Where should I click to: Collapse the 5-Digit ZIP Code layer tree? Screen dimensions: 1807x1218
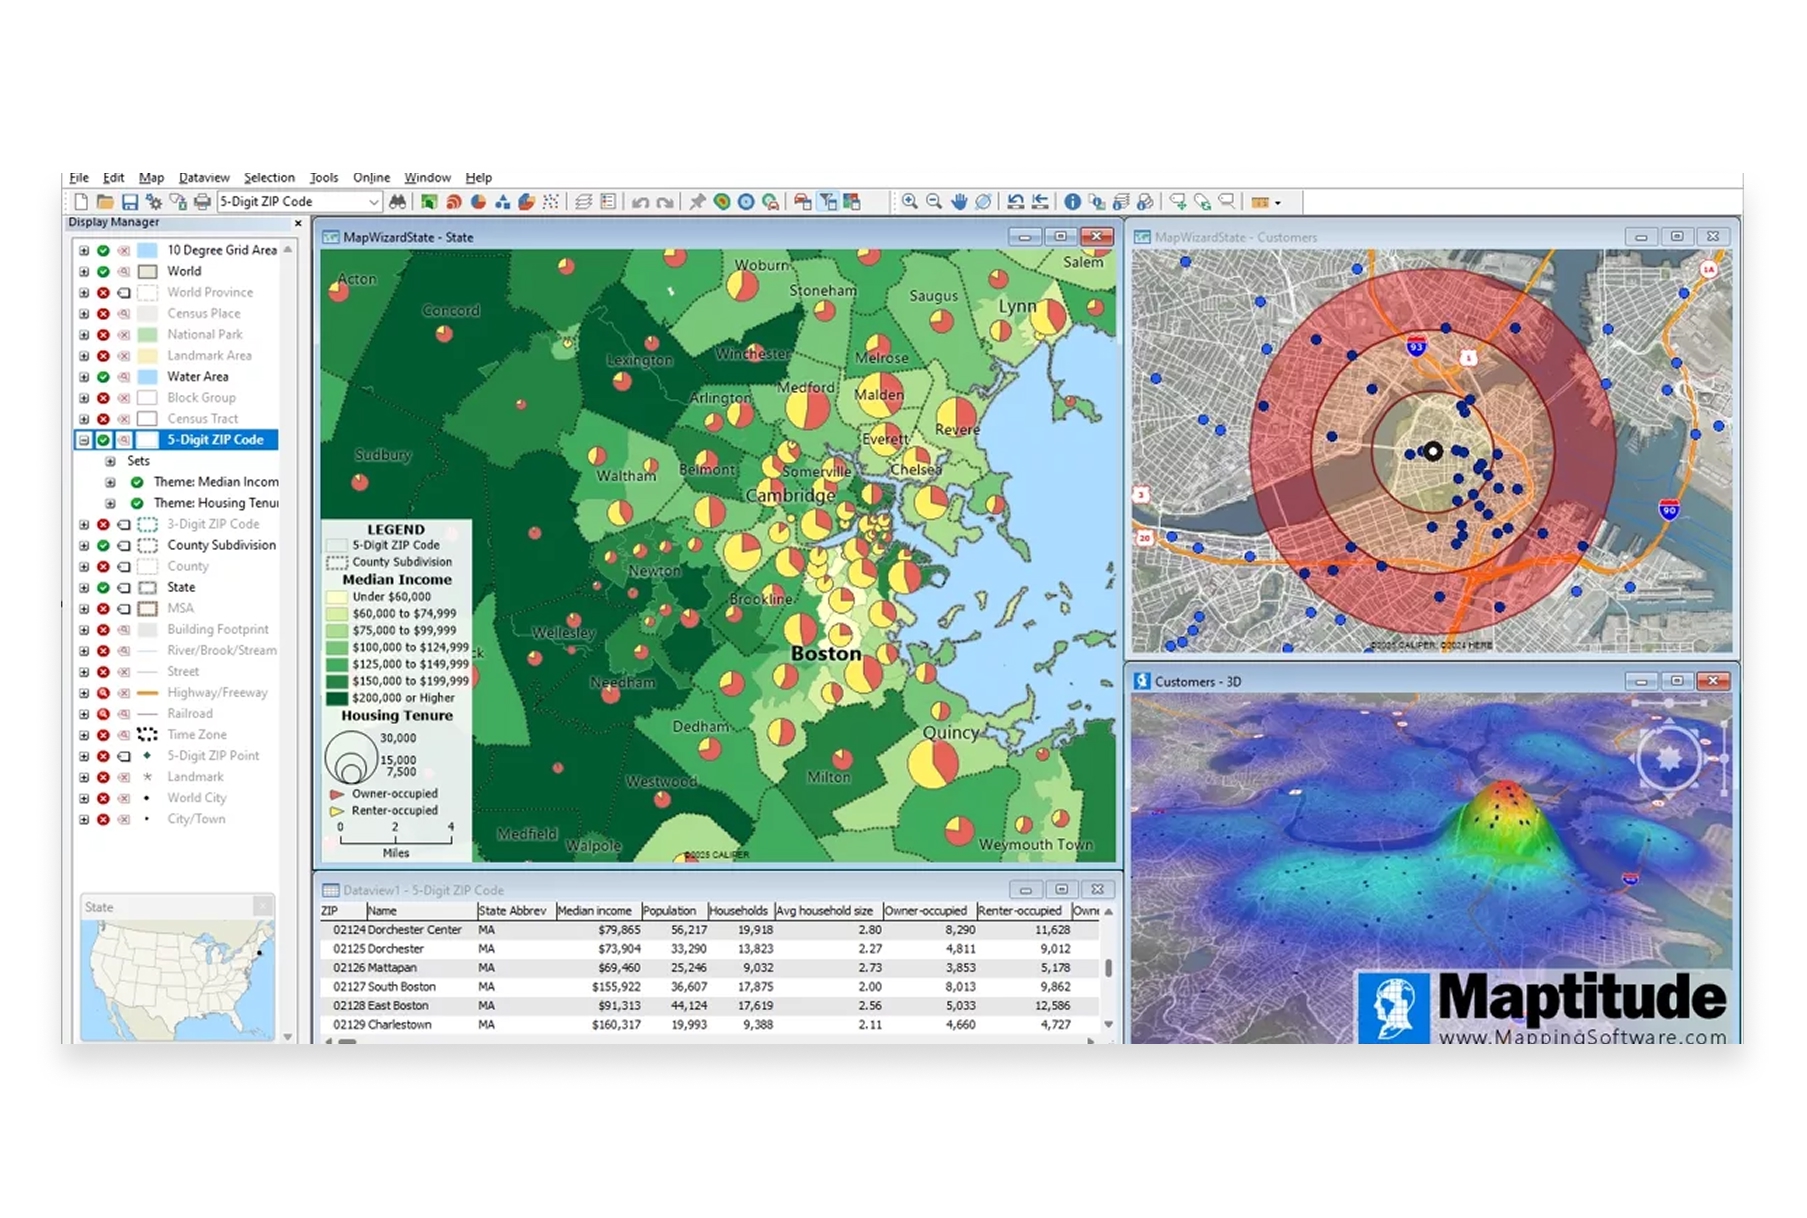coord(84,439)
